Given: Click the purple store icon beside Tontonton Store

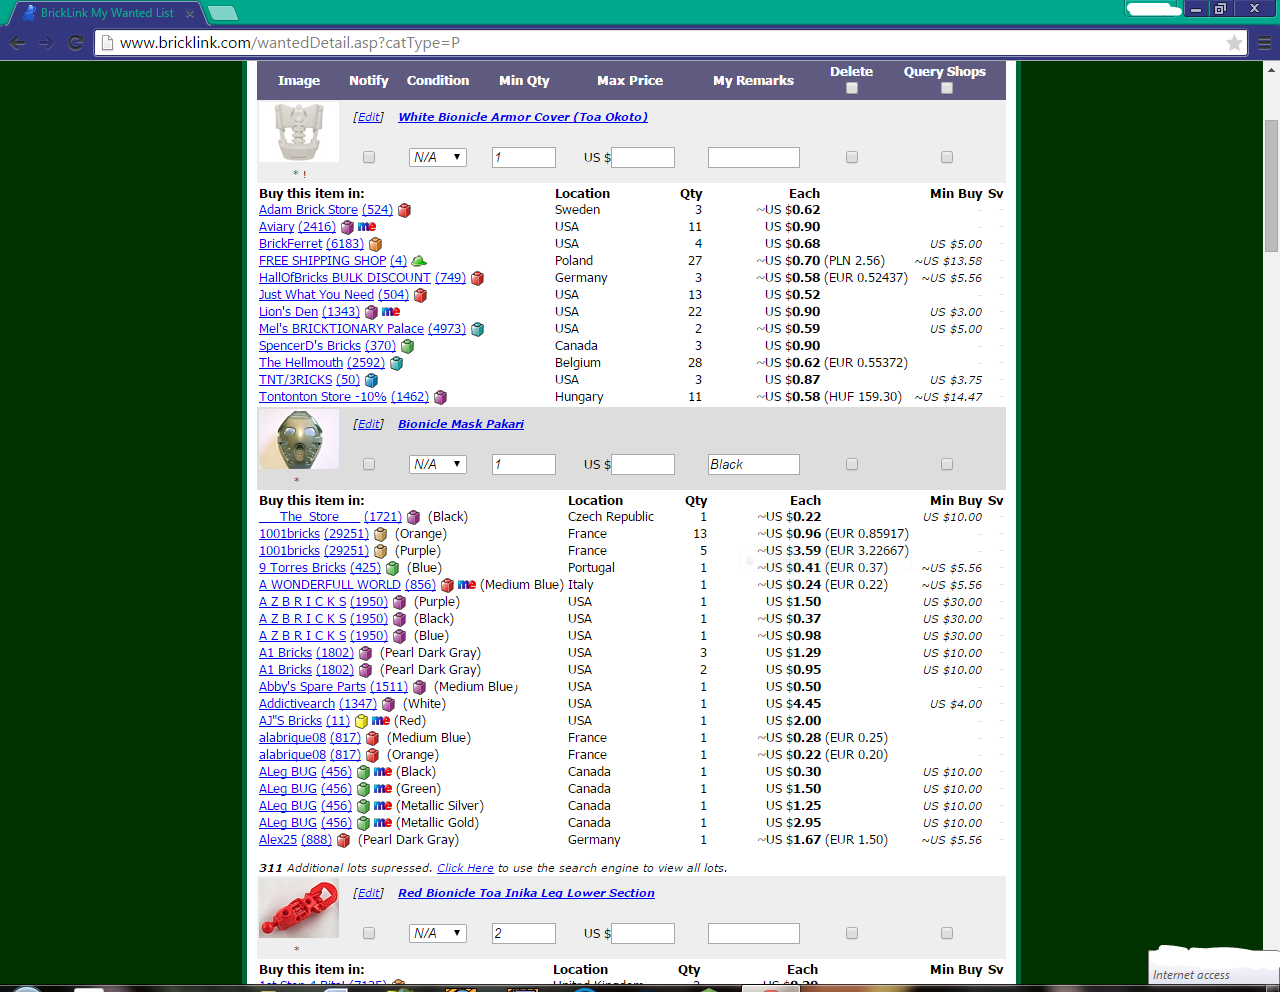Looking at the screenshot, I should (x=441, y=397).
